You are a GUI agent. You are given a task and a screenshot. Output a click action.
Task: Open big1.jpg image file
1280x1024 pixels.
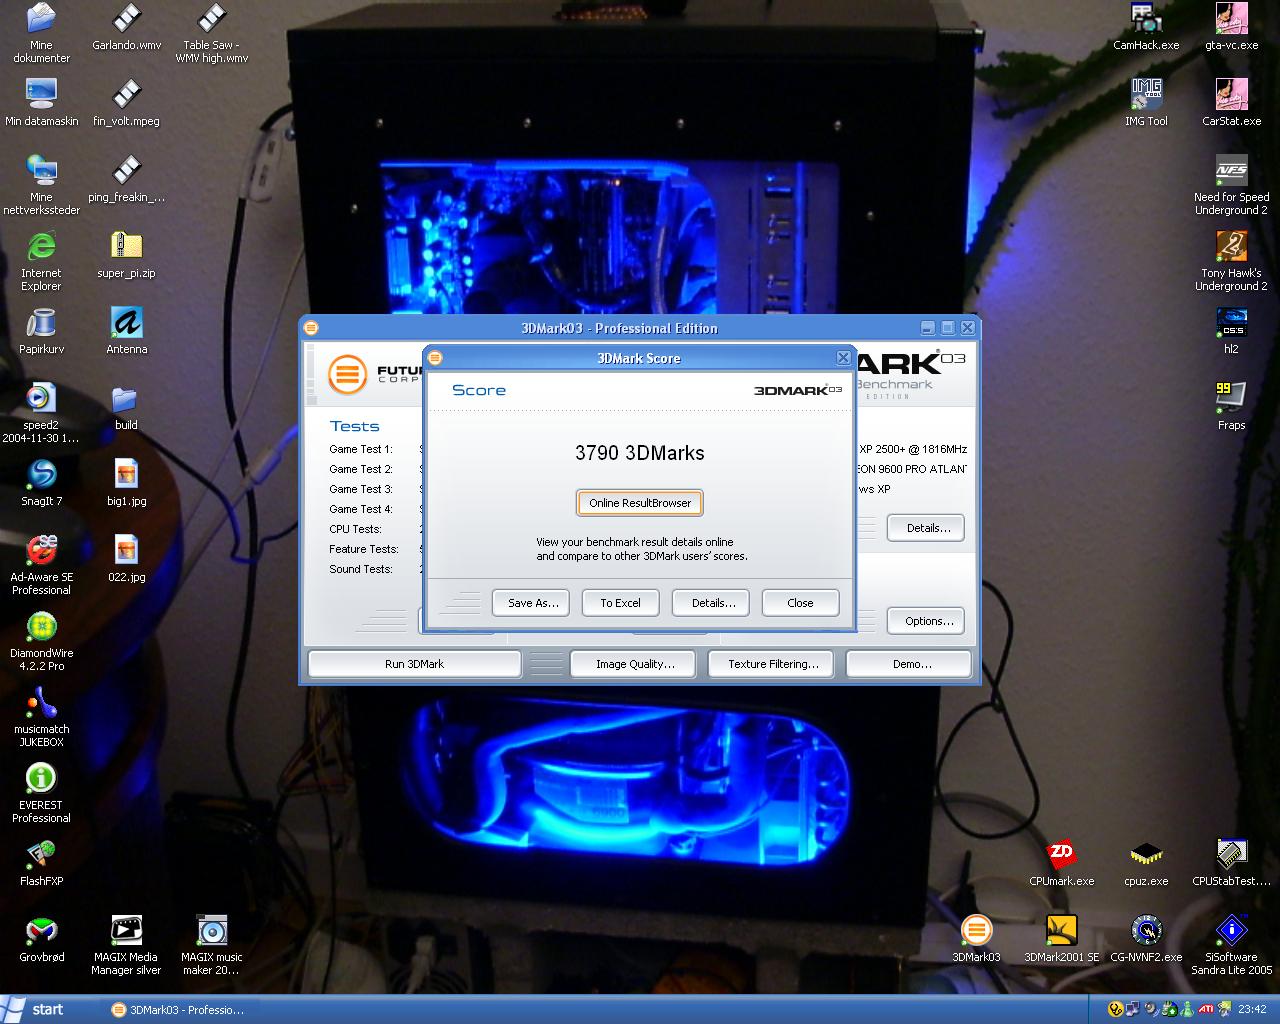pos(126,475)
